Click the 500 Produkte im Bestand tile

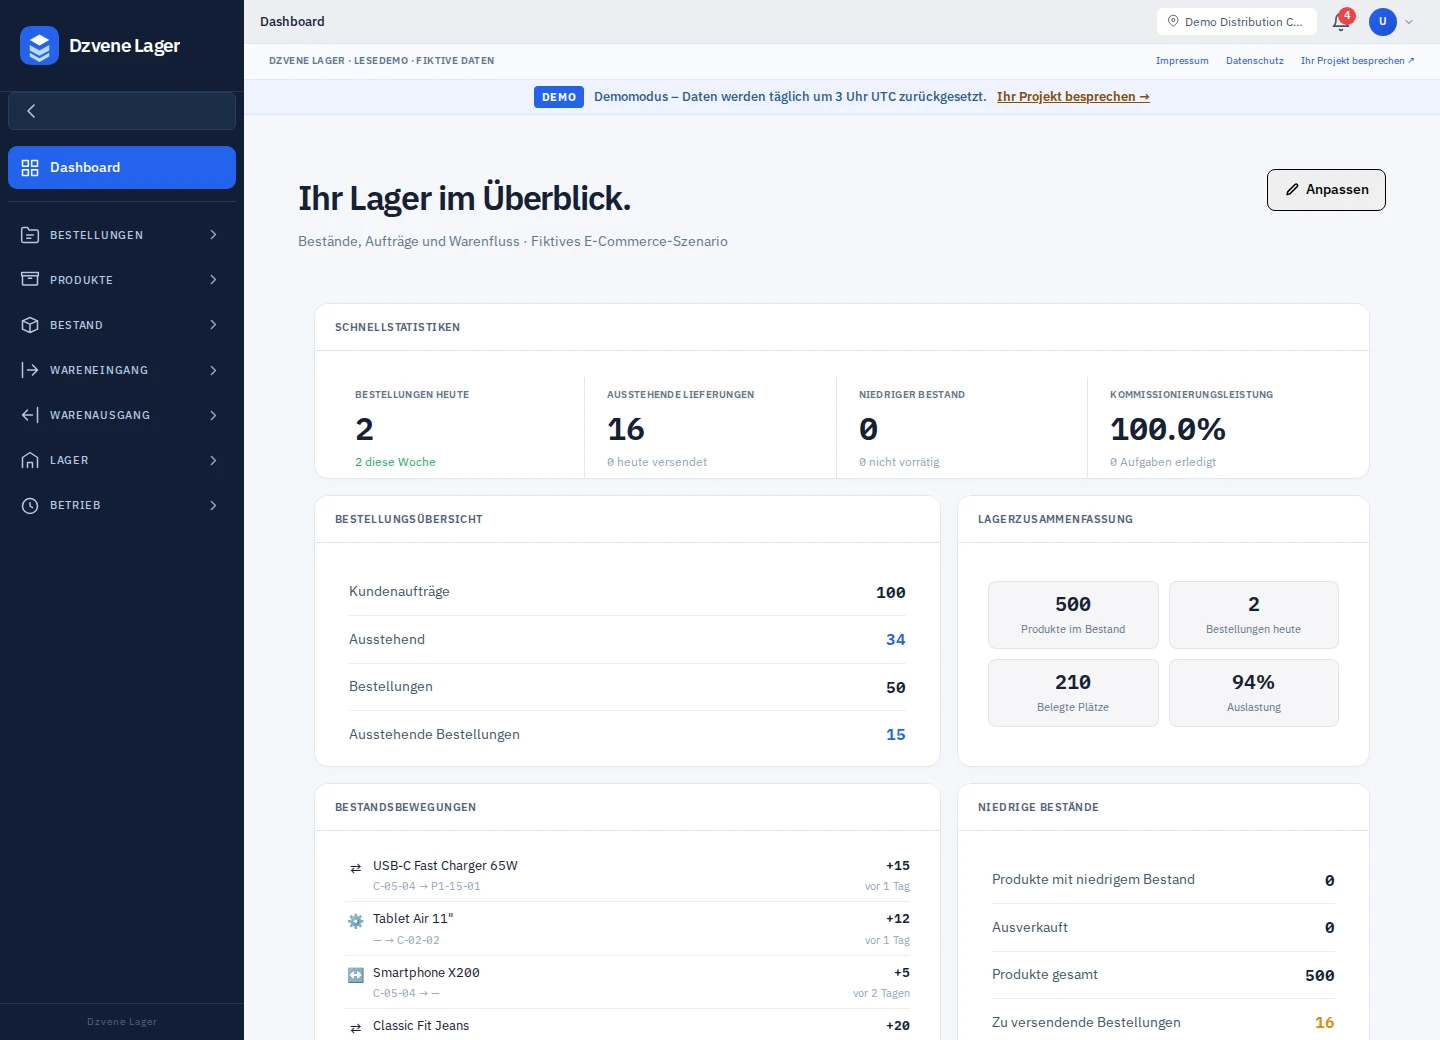point(1073,615)
